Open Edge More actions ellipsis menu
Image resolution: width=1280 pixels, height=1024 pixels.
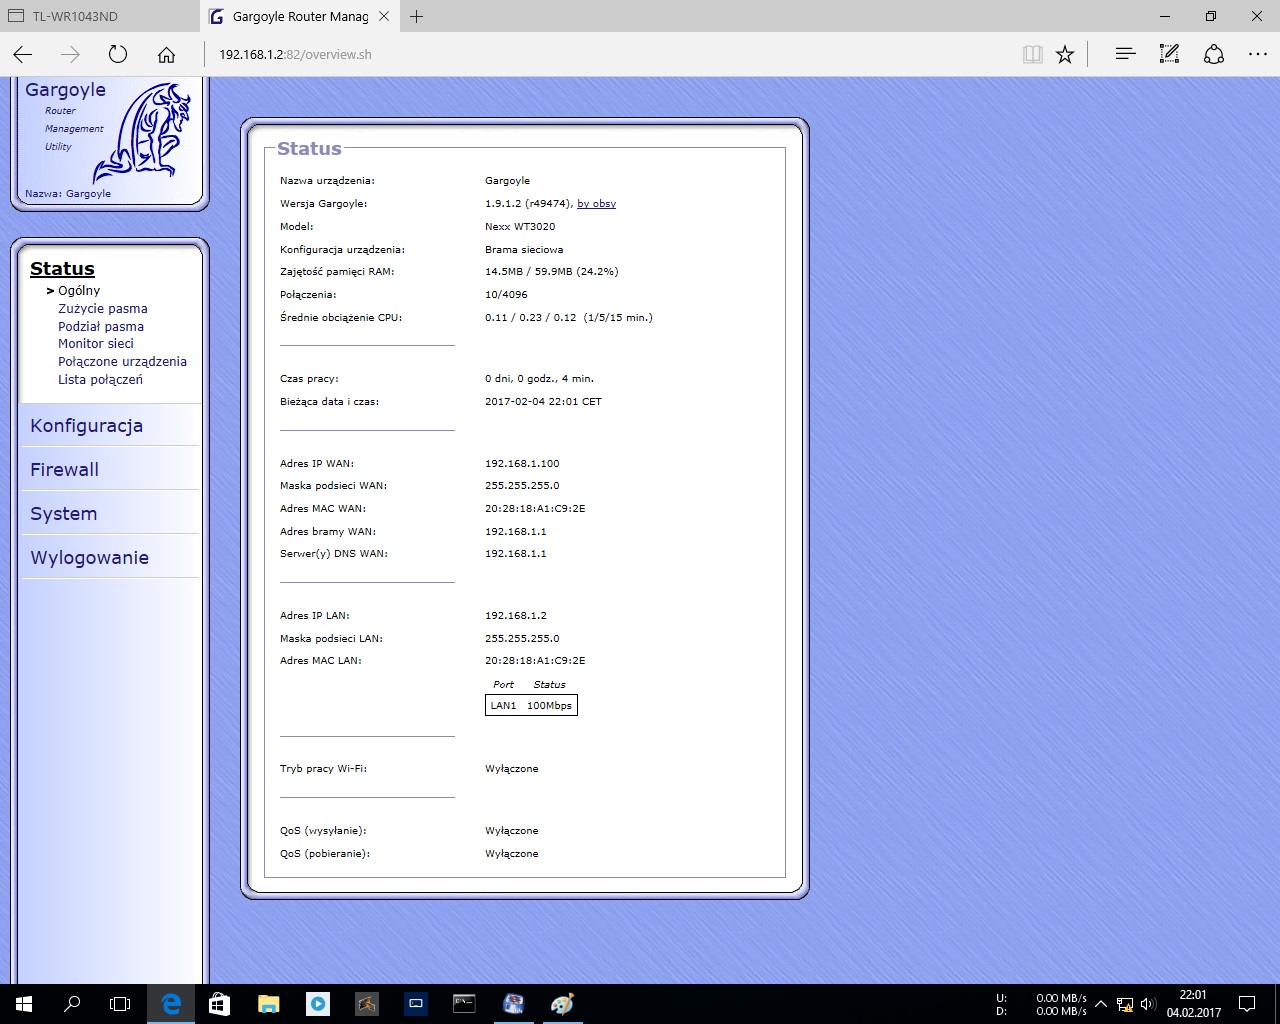(x=1258, y=54)
